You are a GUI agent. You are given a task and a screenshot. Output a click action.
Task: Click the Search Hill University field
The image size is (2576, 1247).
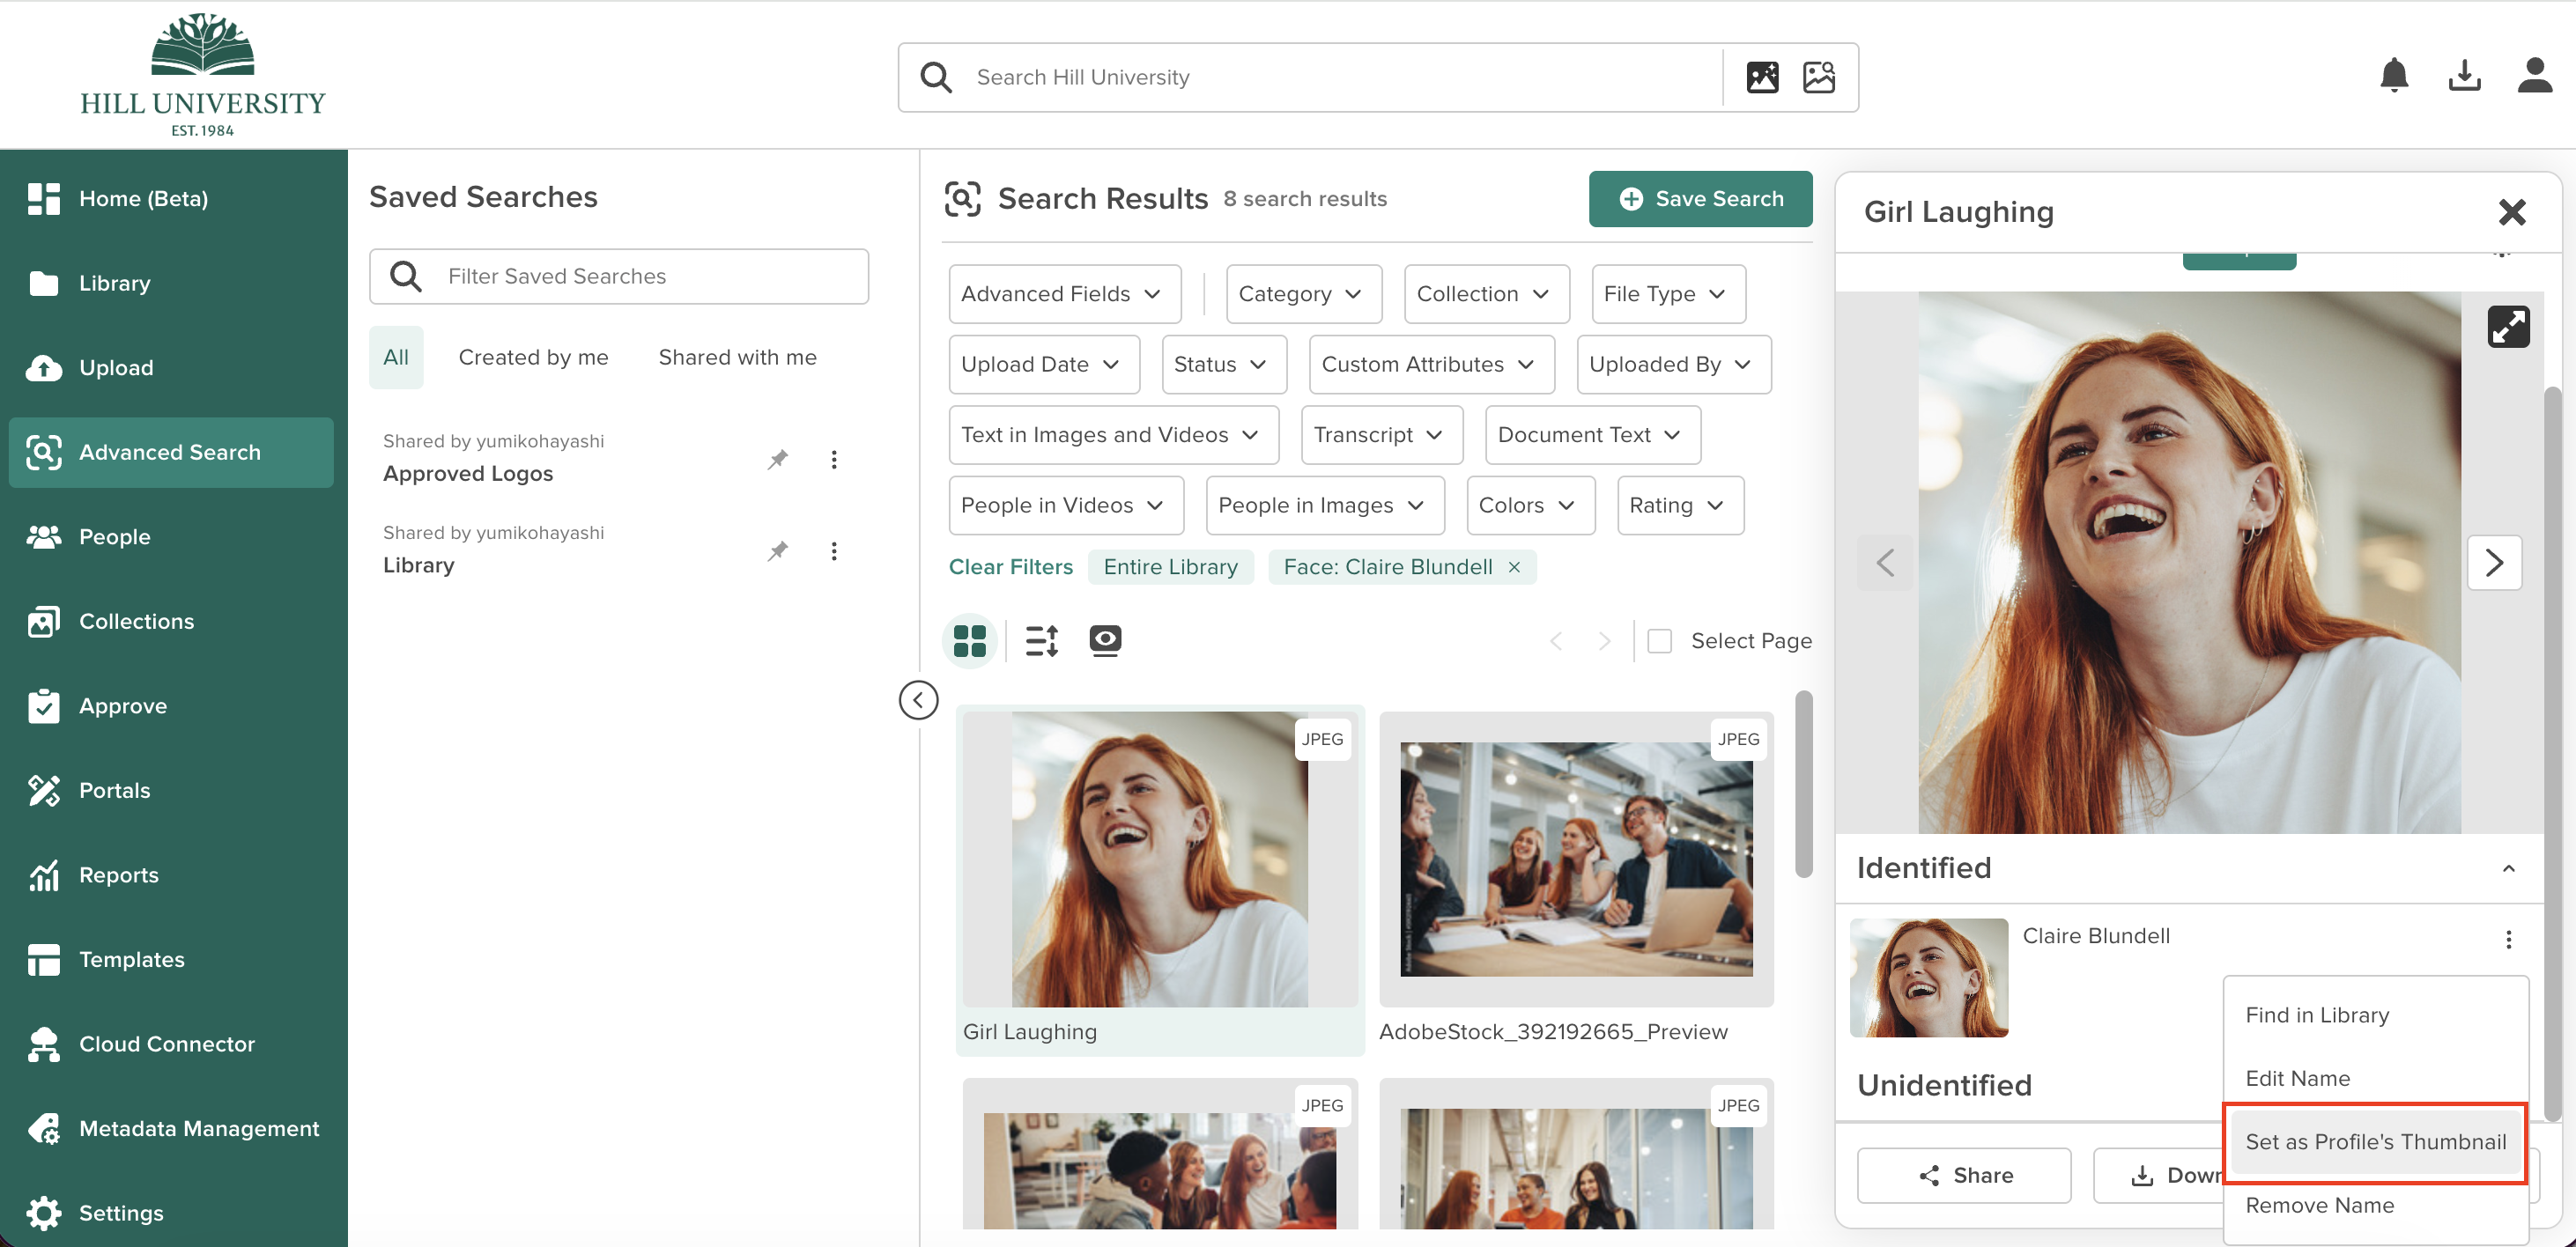(1340, 77)
